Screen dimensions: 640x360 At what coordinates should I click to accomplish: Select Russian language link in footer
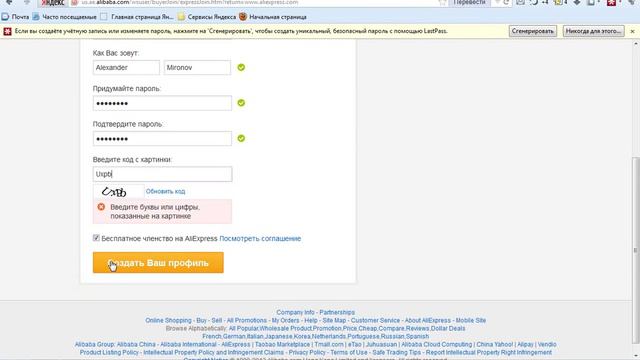pyautogui.click(x=393, y=337)
